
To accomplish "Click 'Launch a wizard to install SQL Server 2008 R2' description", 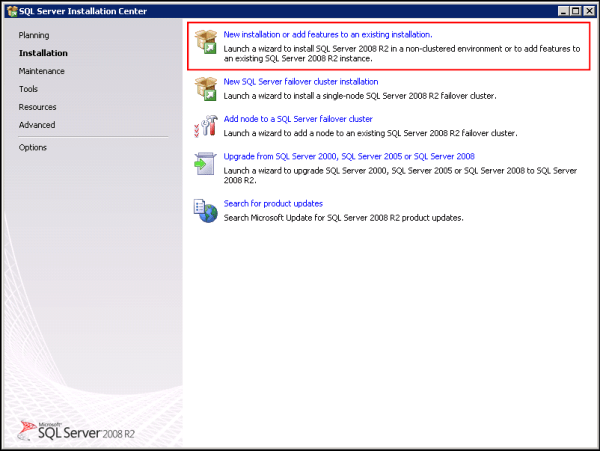I will pyautogui.click(x=402, y=54).
